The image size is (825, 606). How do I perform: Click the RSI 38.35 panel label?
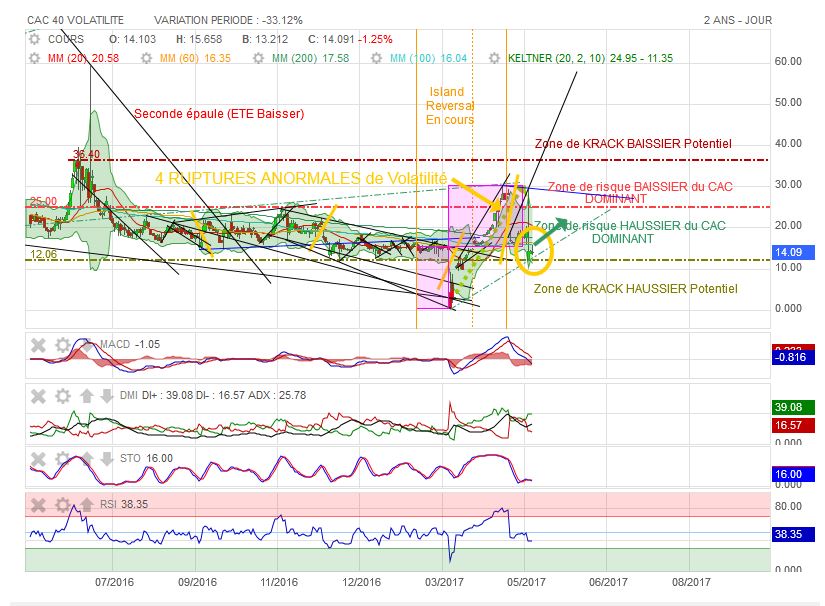click(124, 504)
